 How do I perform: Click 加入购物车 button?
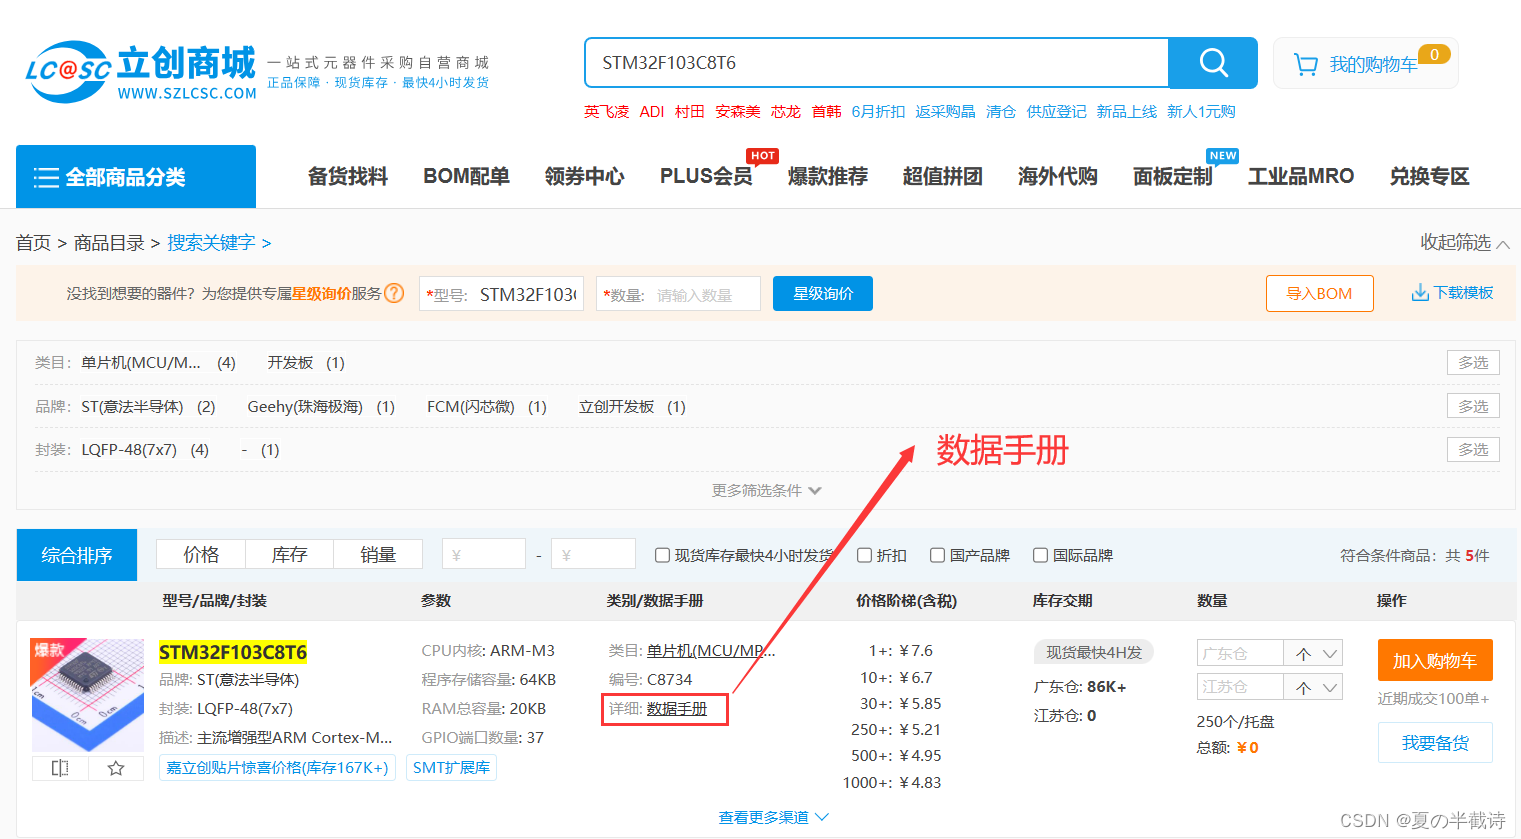[x=1435, y=660]
